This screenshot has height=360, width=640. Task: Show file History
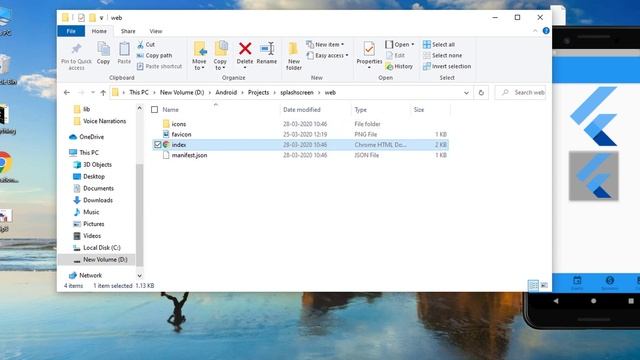pos(399,66)
